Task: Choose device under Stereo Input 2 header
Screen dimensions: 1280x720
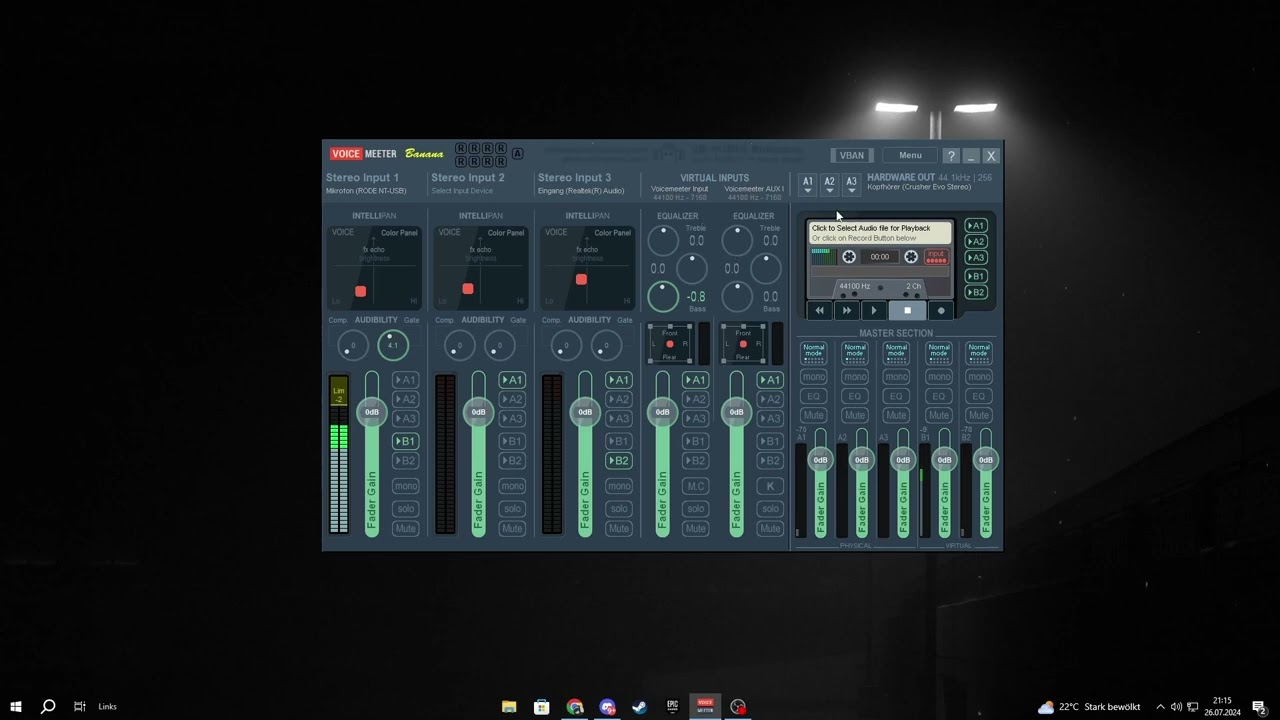Action: [462, 191]
